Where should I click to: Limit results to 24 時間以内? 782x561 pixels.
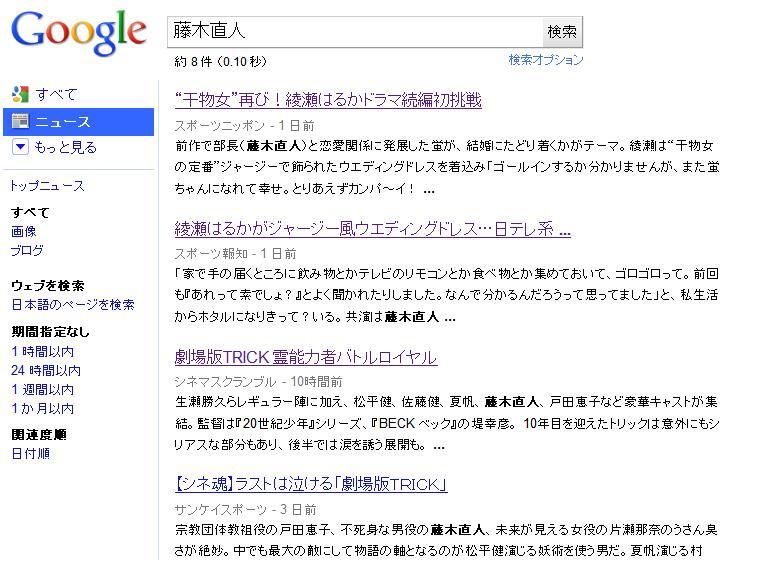[x=46, y=371]
